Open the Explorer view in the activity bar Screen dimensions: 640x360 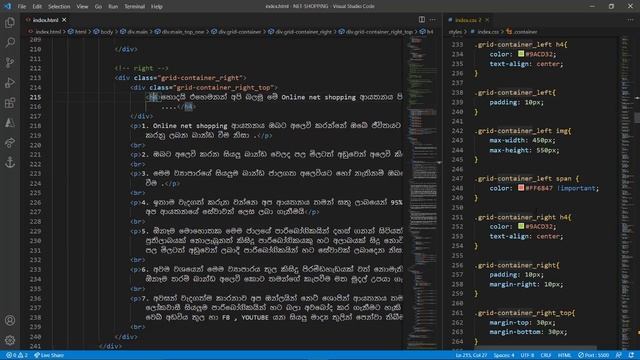tap(10, 22)
